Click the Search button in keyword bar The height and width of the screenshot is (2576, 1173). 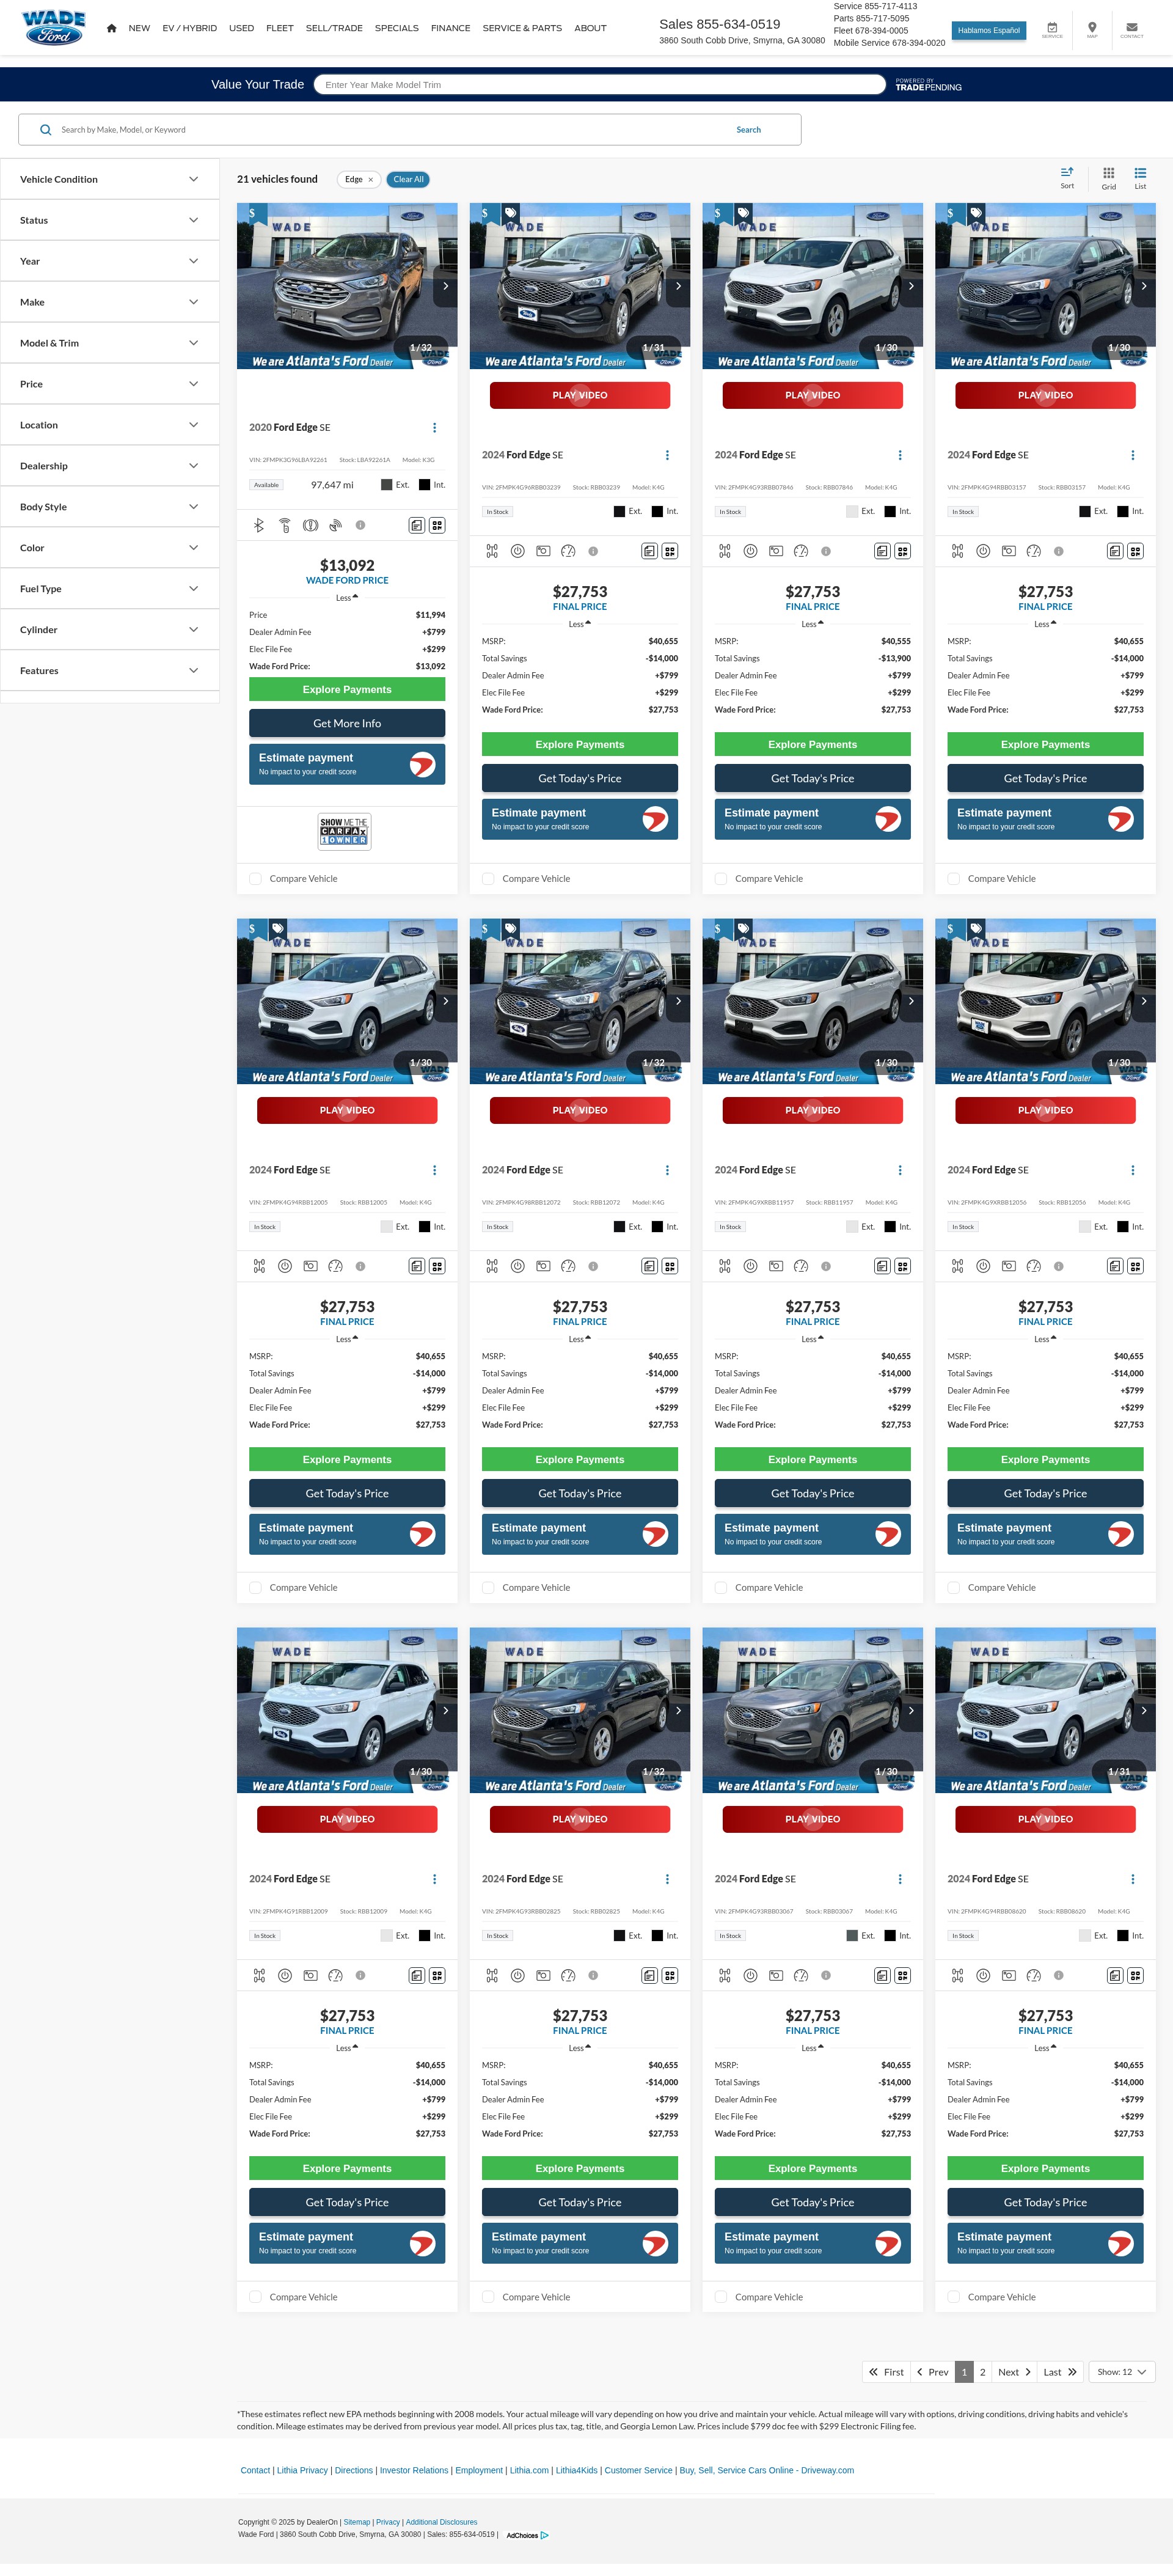pyautogui.click(x=748, y=130)
